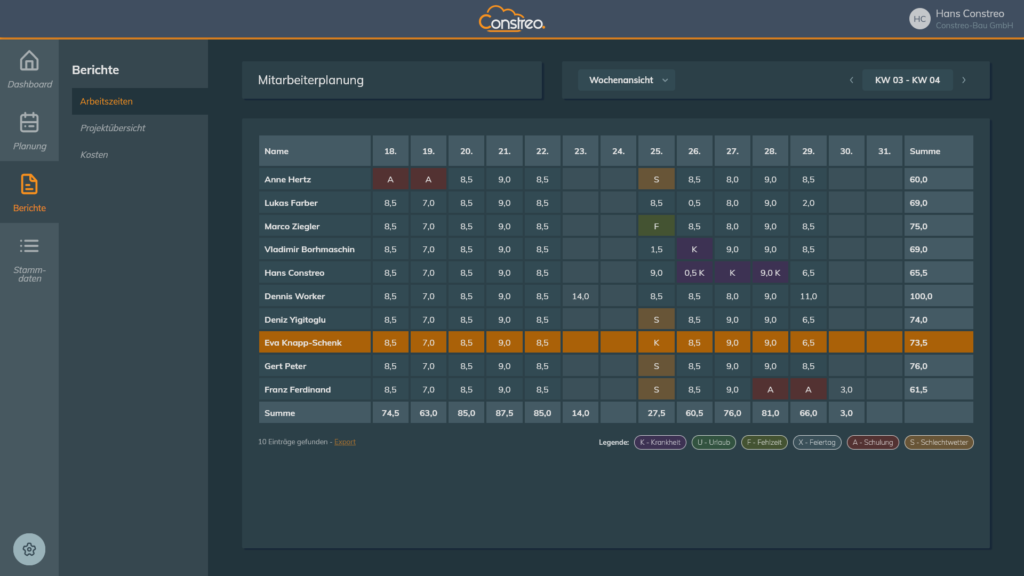Select day 18. column header
Viewport: 1024px width, 576px height.
point(391,151)
